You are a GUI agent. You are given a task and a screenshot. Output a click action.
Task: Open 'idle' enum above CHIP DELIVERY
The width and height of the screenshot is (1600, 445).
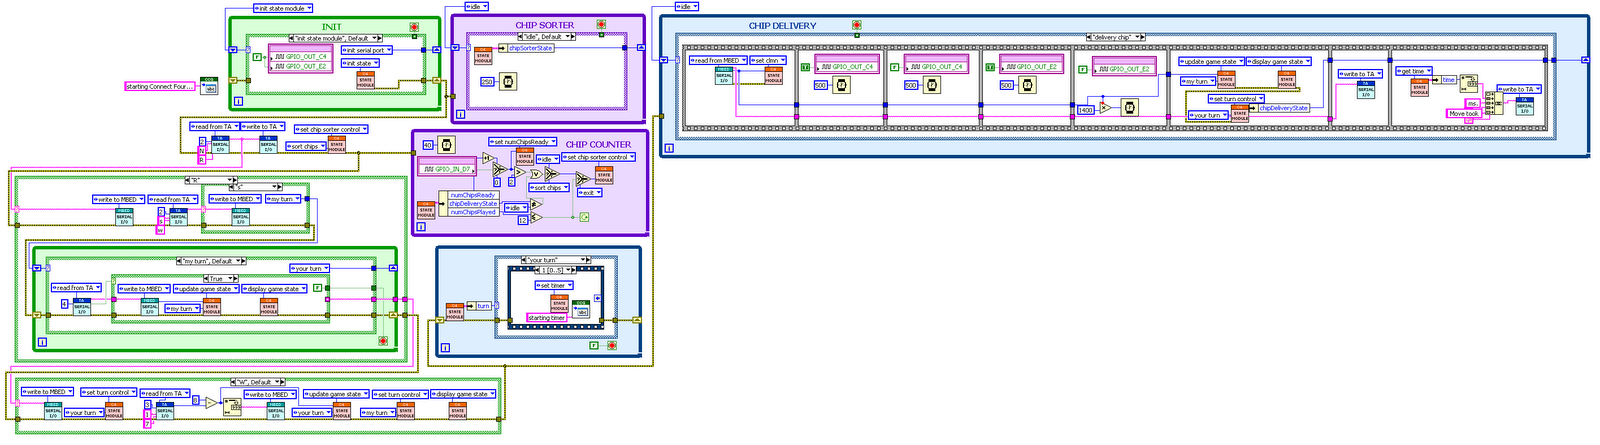click(x=685, y=6)
